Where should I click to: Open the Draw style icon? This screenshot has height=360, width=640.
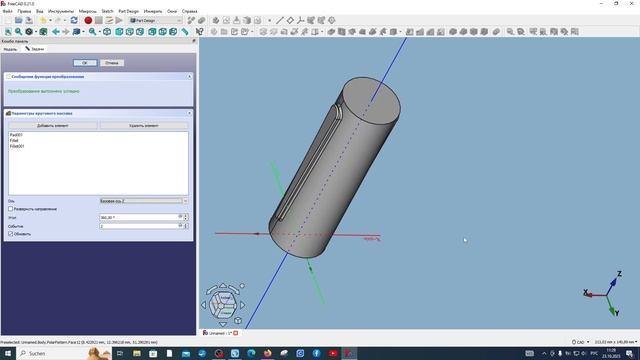click(29, 32)
